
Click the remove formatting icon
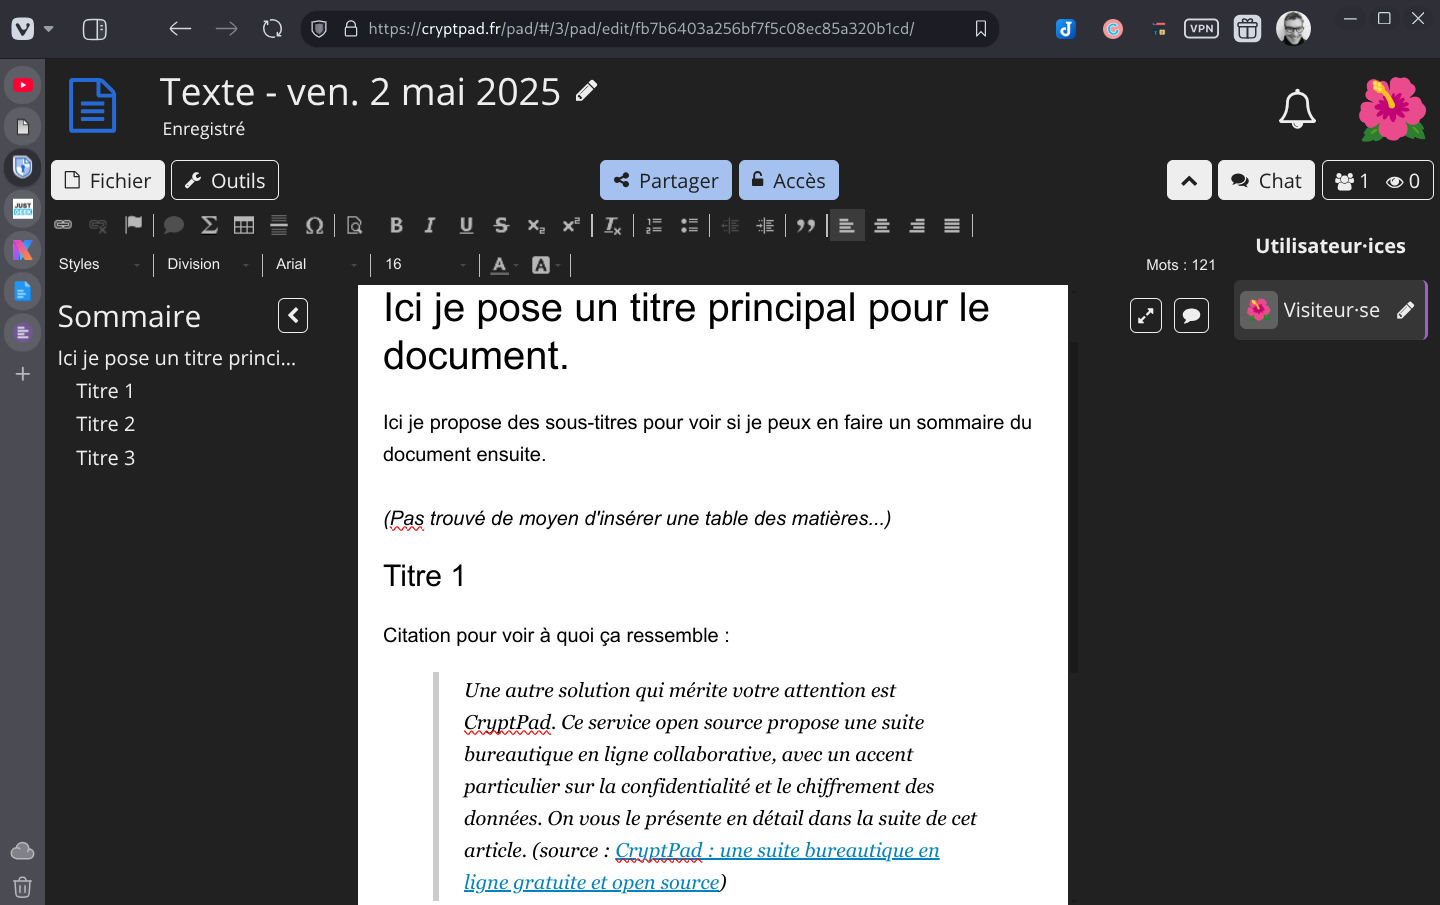(x=613, y=225)
